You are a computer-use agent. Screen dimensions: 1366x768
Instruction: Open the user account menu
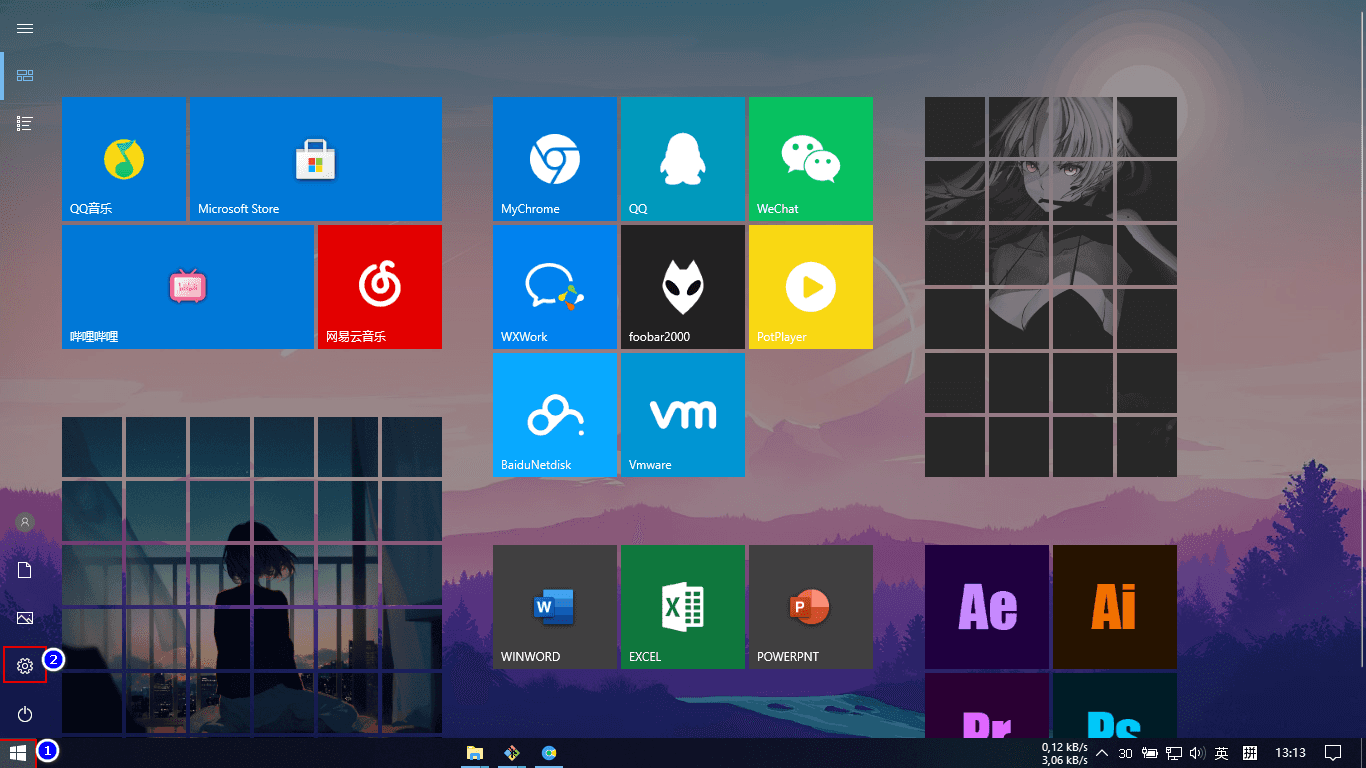pyautogui.click(x=25, y=522)
